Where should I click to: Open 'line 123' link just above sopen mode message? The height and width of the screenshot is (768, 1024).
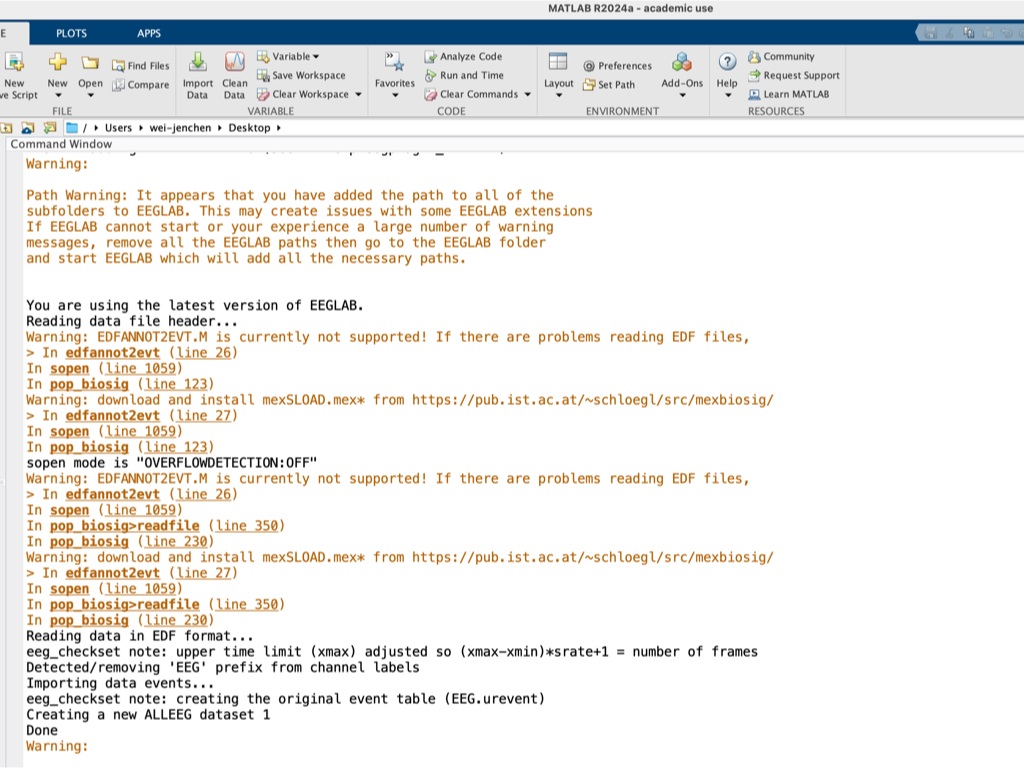[x=176, y=447]
